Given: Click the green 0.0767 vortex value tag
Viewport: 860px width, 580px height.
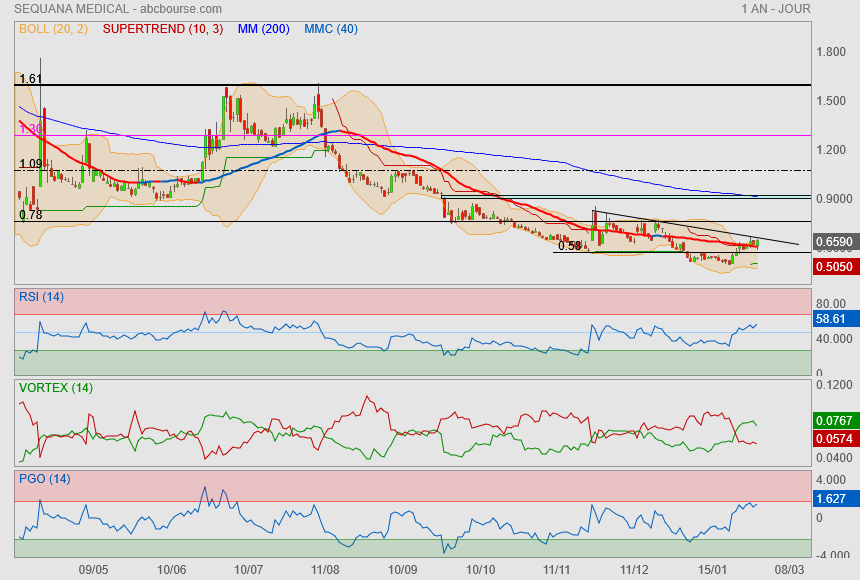Looking at the screenshot, I should 833,420.
